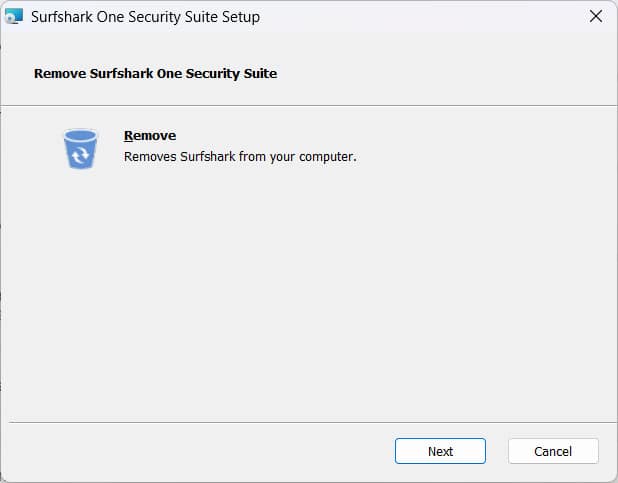The width and height of the screenshot is (618, 483).
Task: Click the circular arrows on the bin icon
Action: (x=80, y=155)
